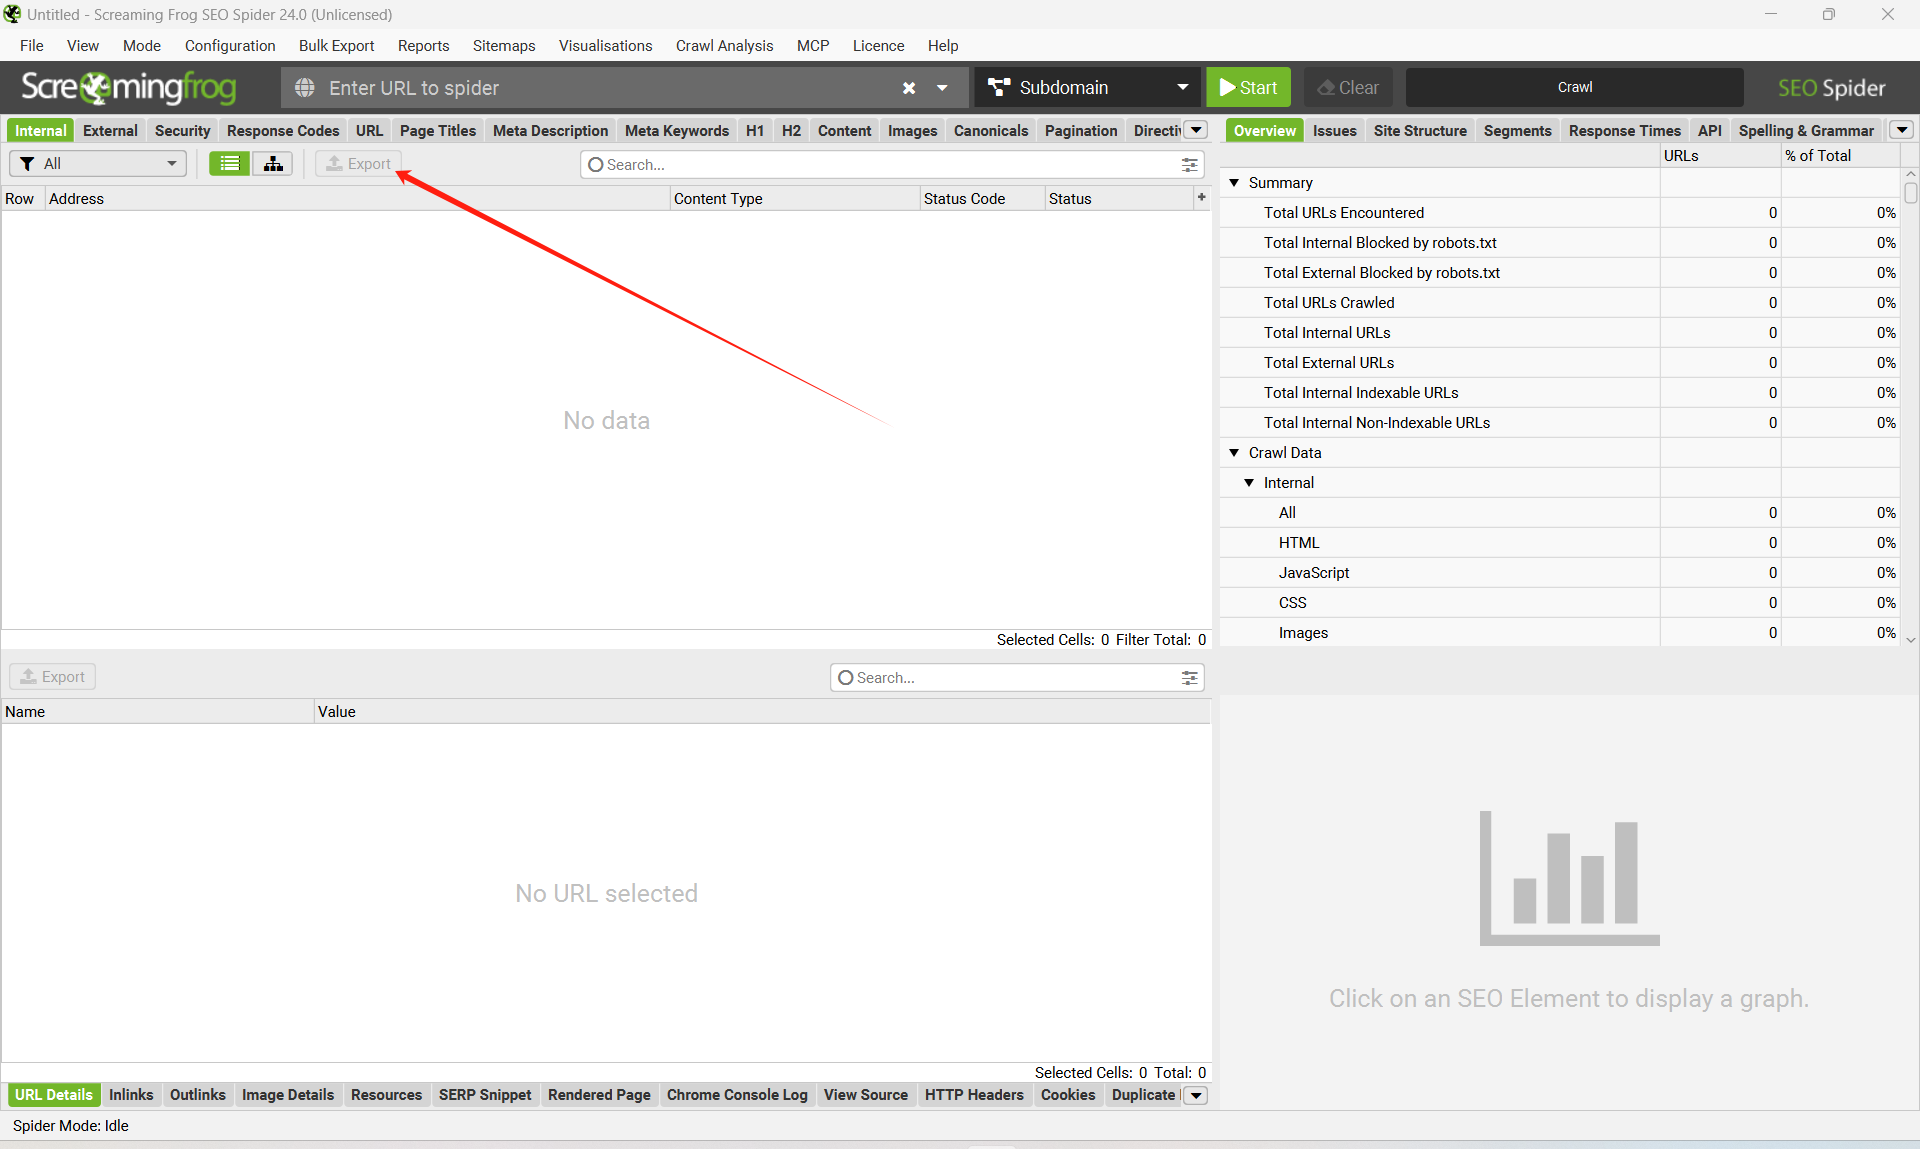Open the Licence menu
The image size is (1920, 1149).
click(x=878, y=46)
